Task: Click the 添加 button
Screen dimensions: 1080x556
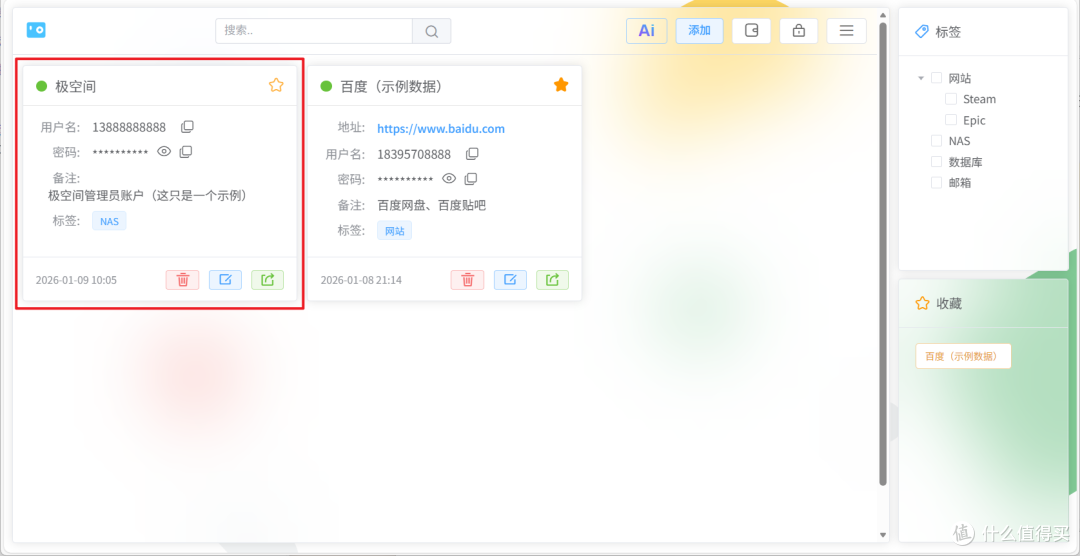Action: (x=699, y=31)
